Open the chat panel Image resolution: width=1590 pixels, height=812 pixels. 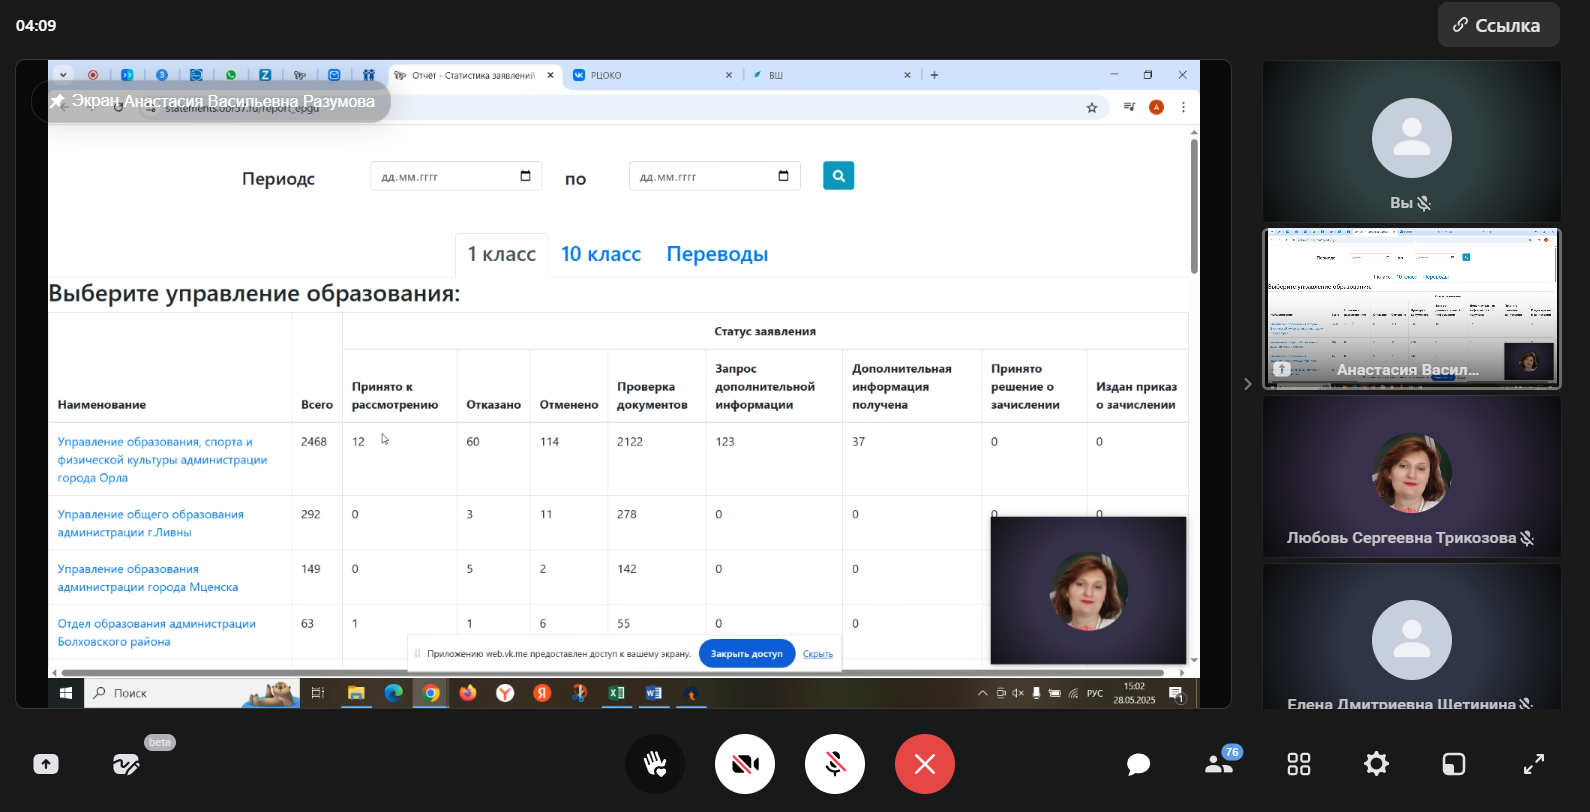click(x=1138, y=765)
